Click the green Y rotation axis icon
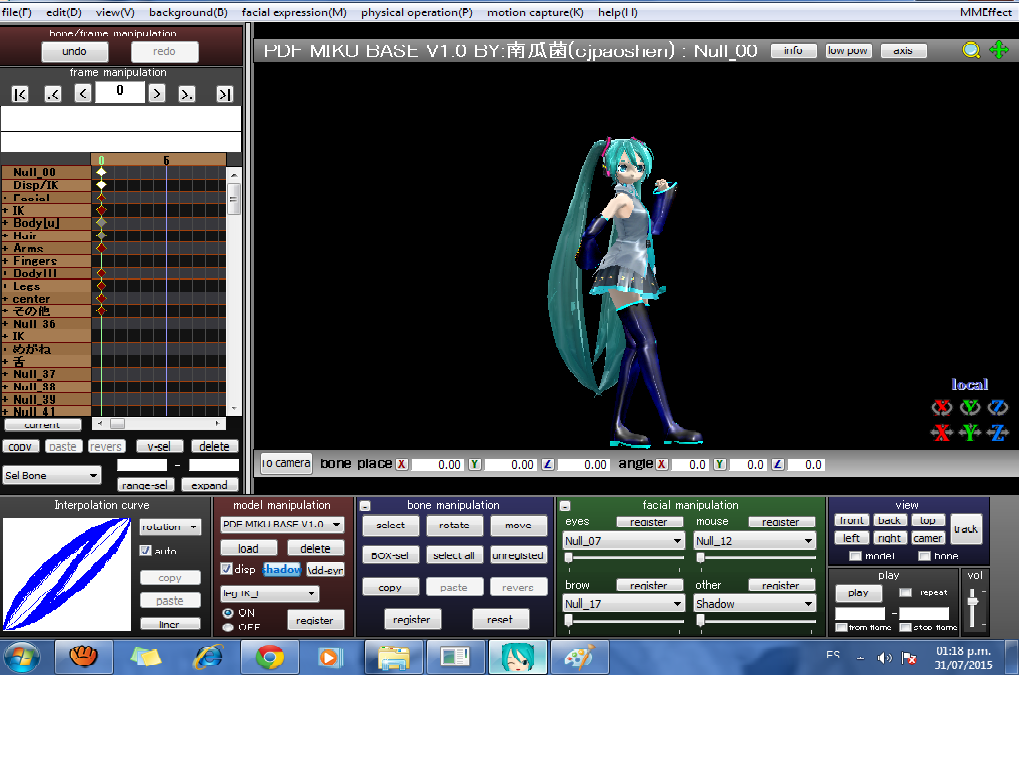This screenshot has width=1024, height=768. tap(970, 408)
